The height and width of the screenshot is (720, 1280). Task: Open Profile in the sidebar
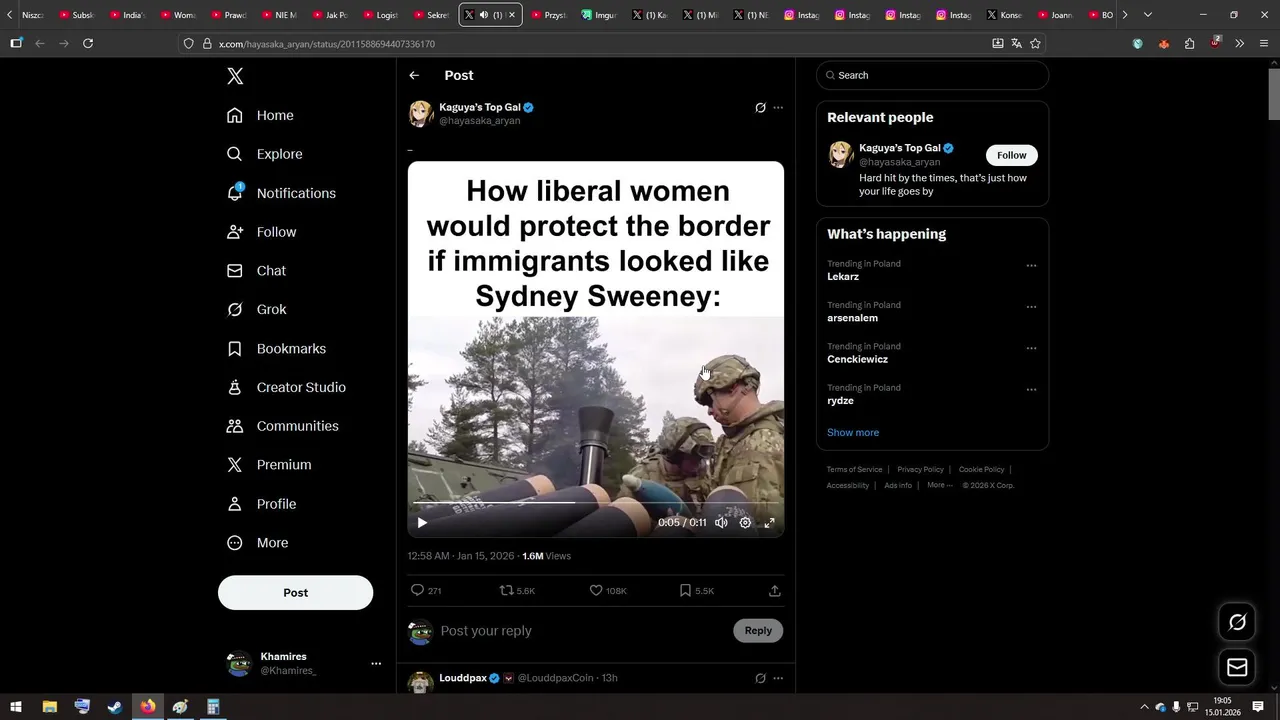(261, 504)
